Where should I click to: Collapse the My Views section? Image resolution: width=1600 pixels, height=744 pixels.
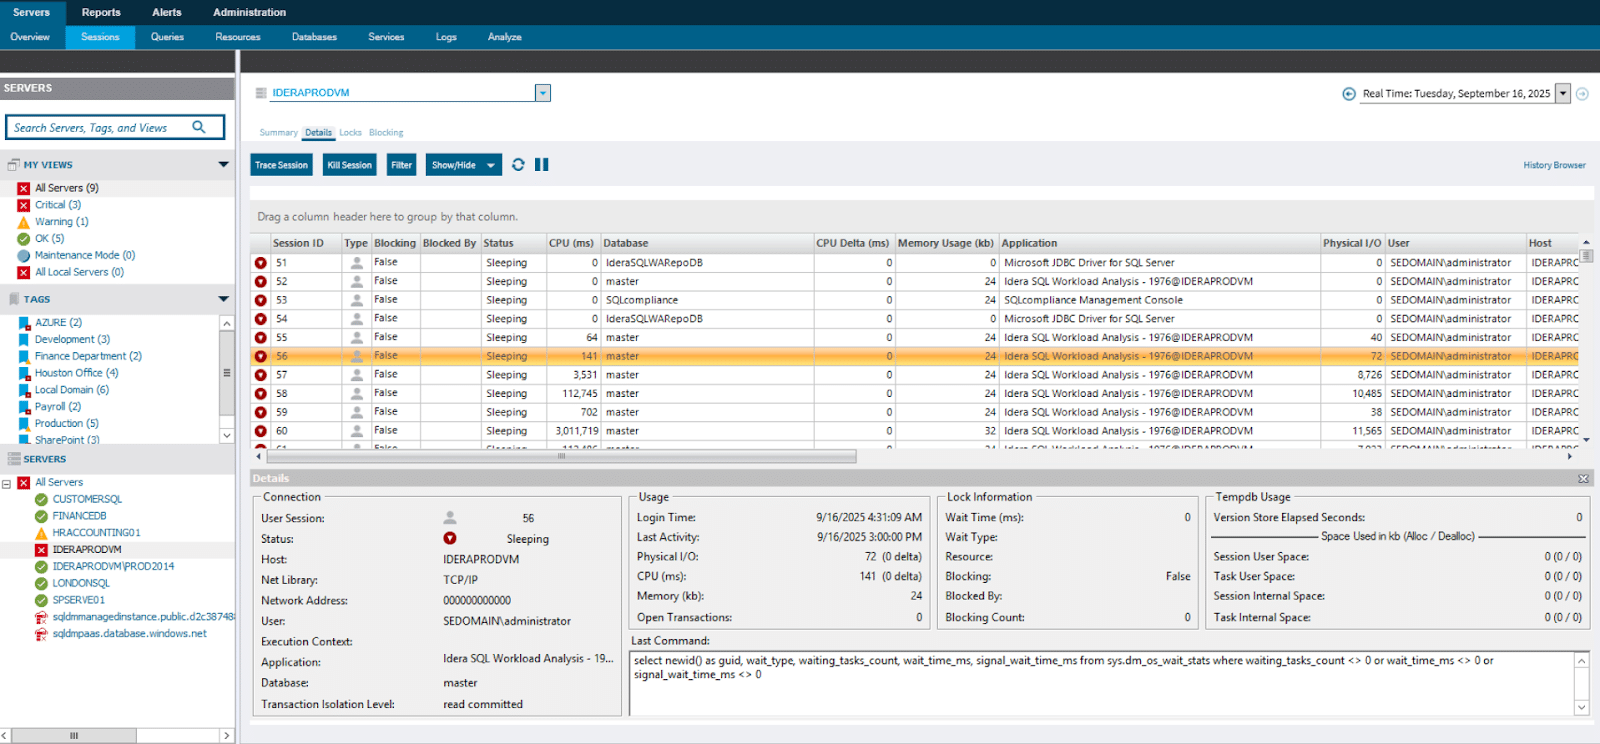click(x=223, y=165)
